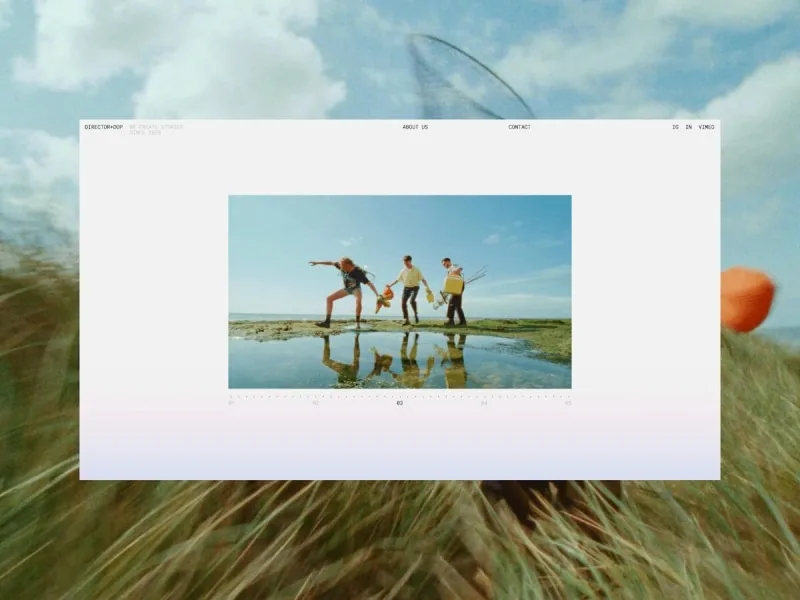Click the water reflection in the still
This screenshot has width=800, height=600.
pyautogui.click(x=400, y=360)
